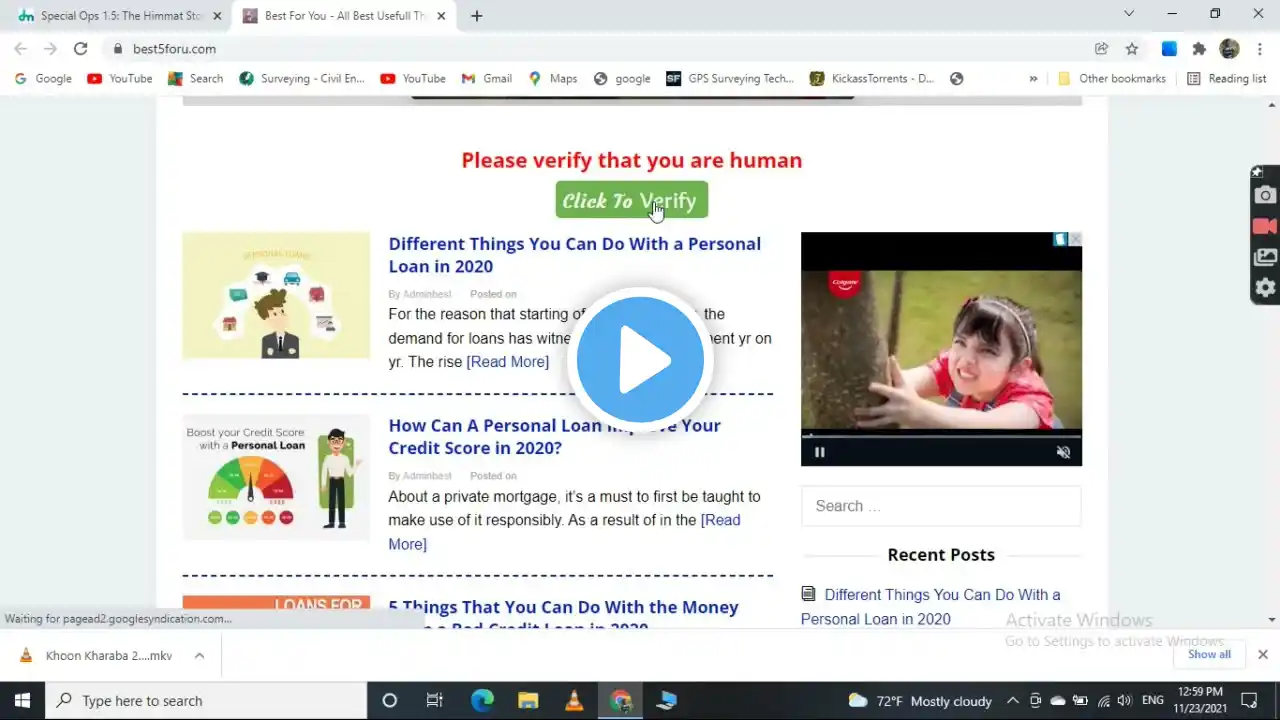Click the best5foru.com address bar

tap(598, 49)
